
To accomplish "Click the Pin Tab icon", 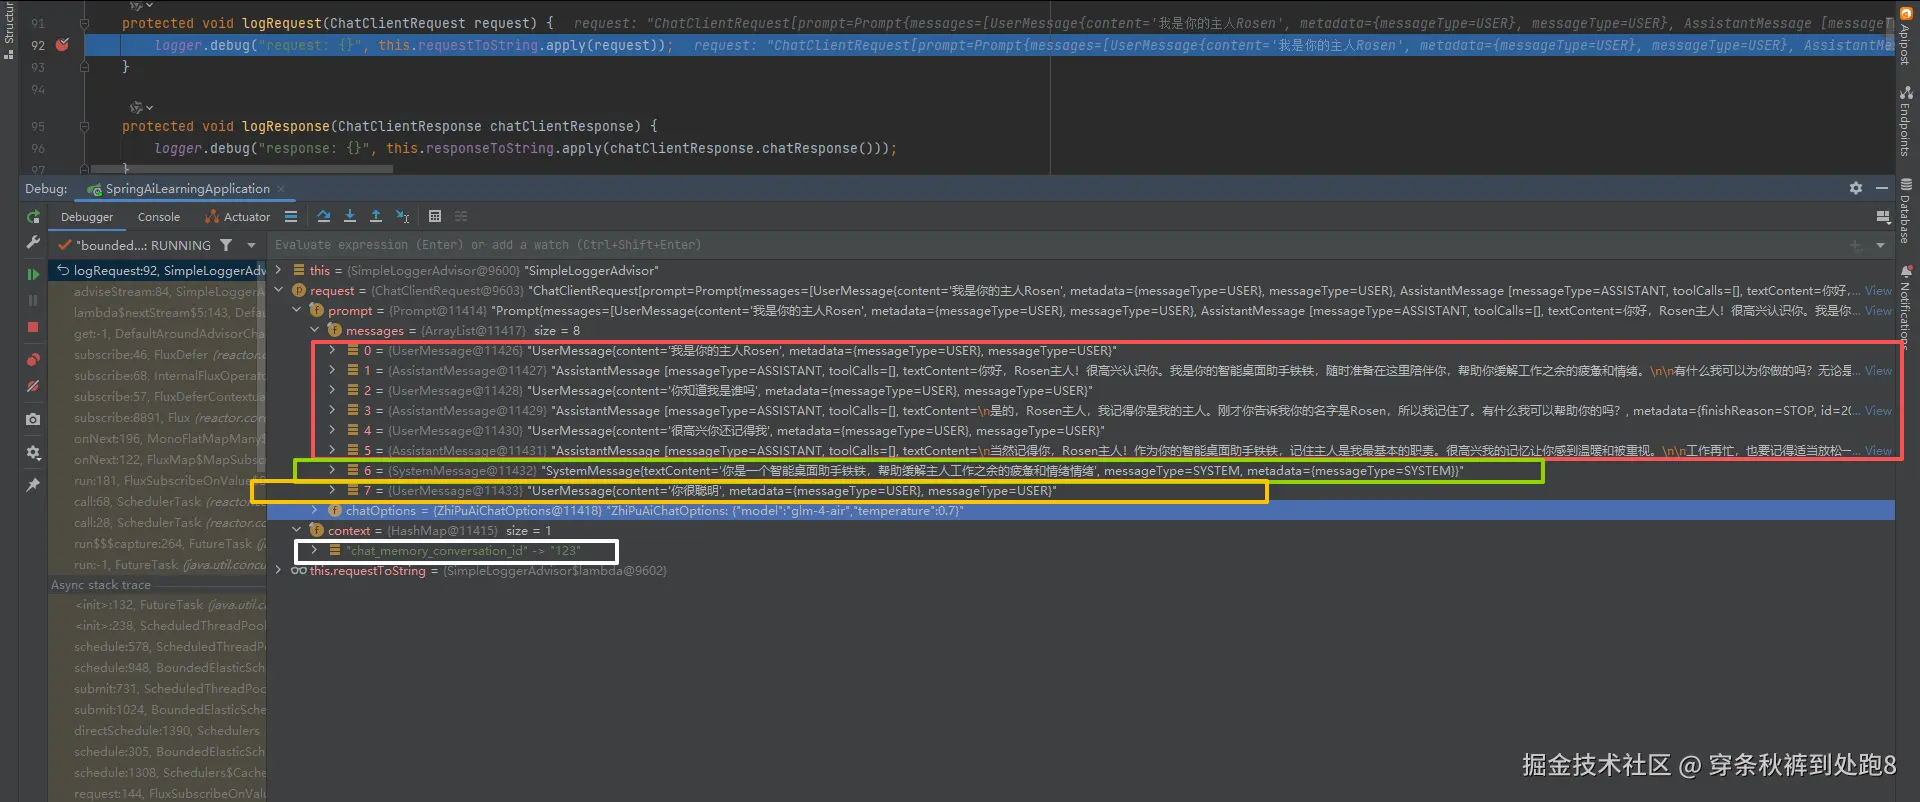I will click(x=33, y=485).
